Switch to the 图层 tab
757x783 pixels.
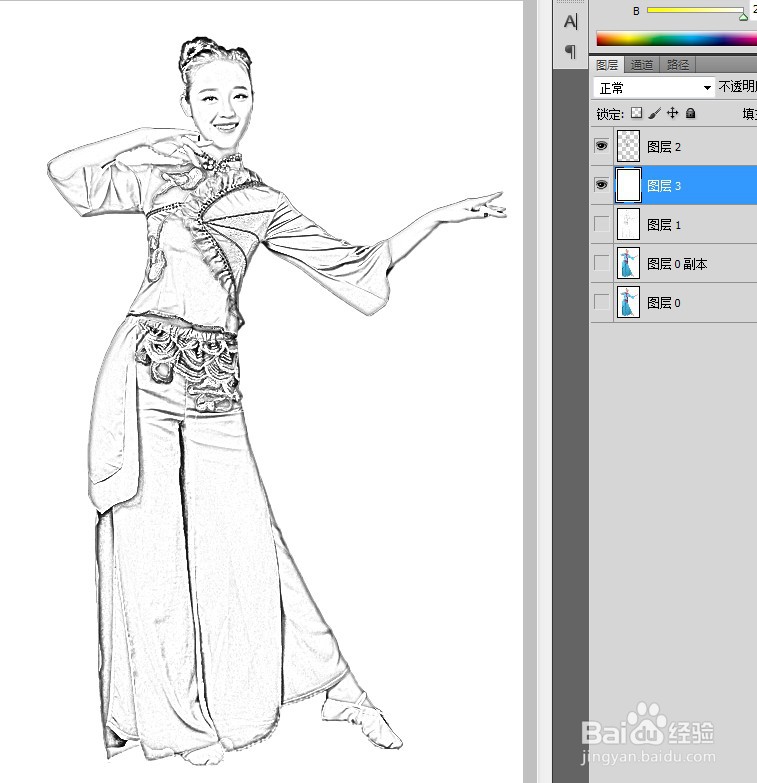[607, 65]
